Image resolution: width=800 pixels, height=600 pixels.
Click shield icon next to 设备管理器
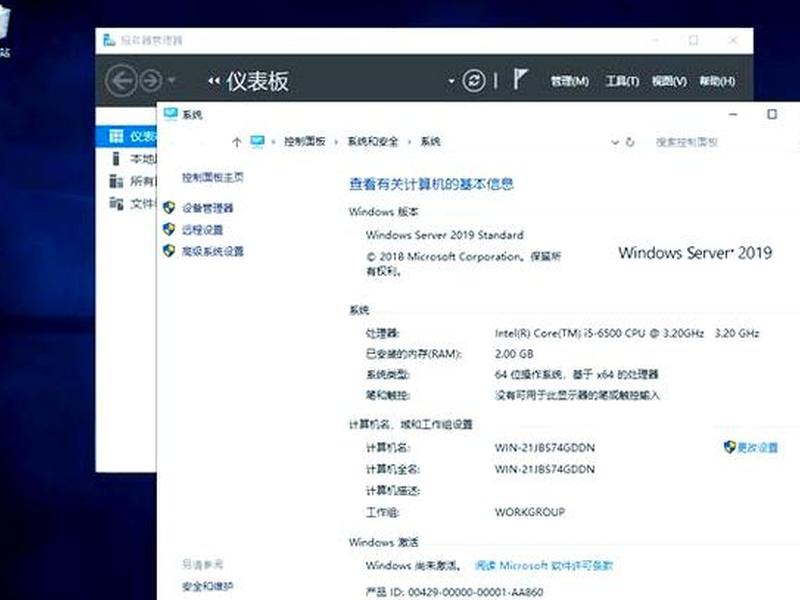tap(169, 207)
